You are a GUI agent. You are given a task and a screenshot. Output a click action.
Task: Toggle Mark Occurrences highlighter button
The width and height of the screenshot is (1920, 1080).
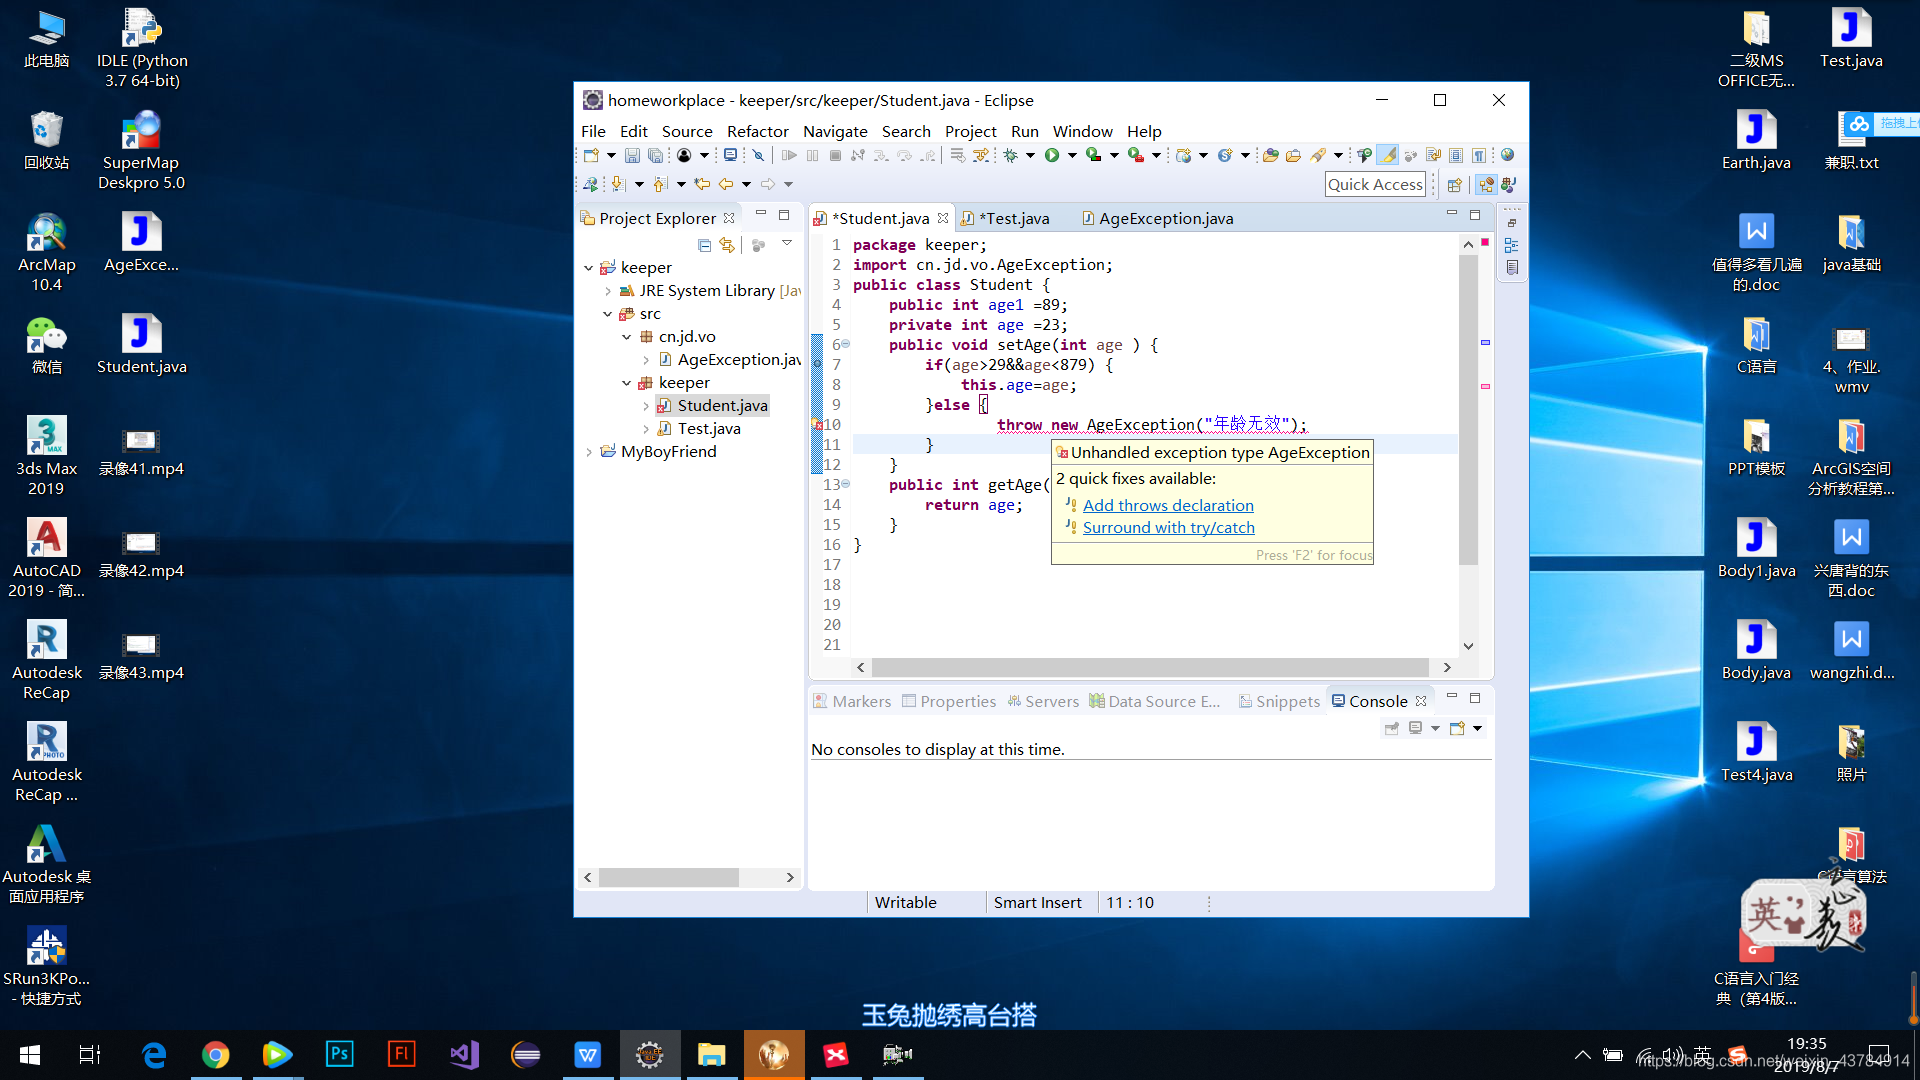pyautogui.click(x=1388, y=155)
